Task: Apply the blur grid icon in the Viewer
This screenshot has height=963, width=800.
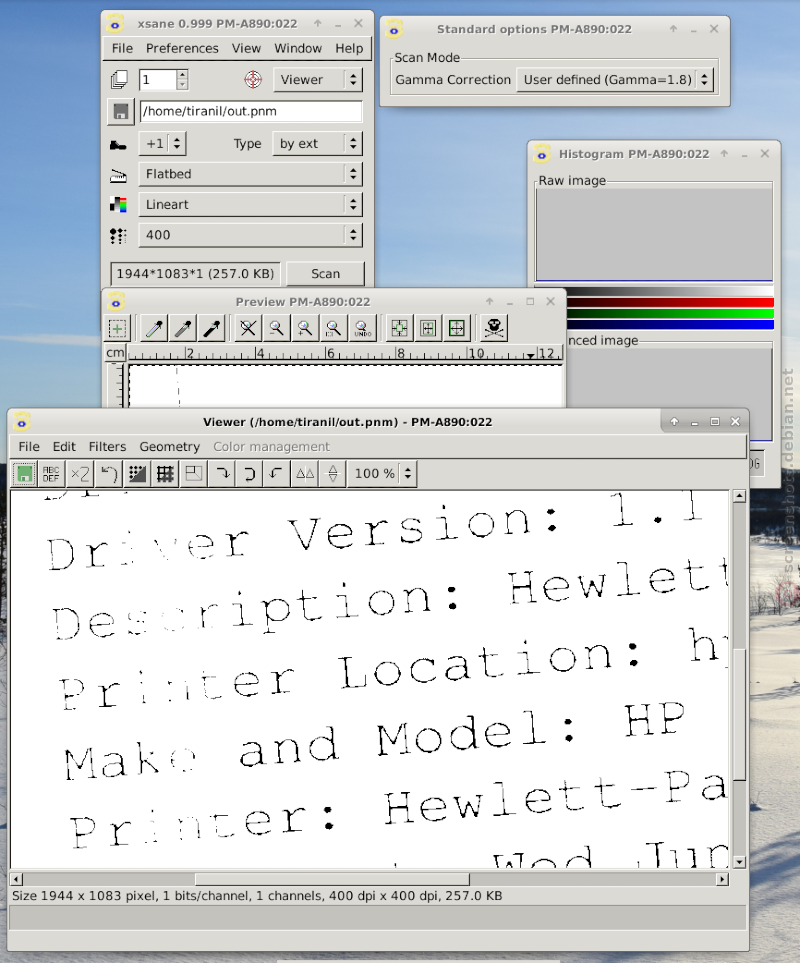Action: click(x=165, y=474)
